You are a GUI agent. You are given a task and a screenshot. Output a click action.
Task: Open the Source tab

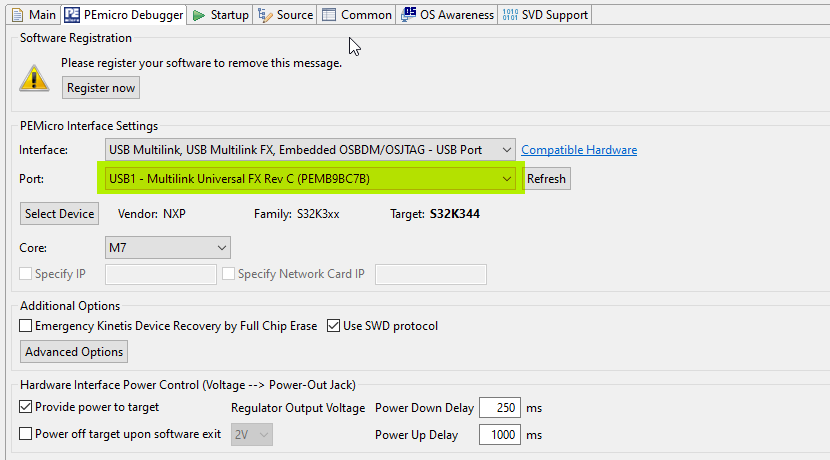(285, 15)
